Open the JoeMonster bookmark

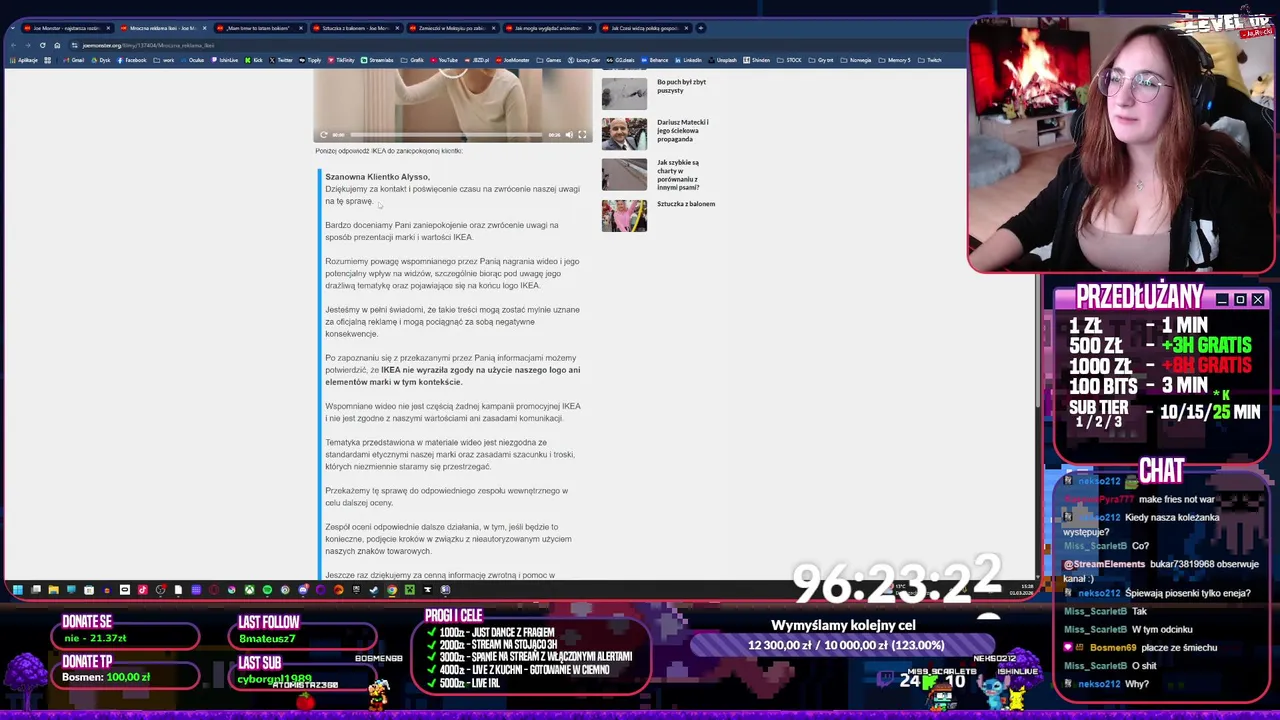click(x=513, y=60)
